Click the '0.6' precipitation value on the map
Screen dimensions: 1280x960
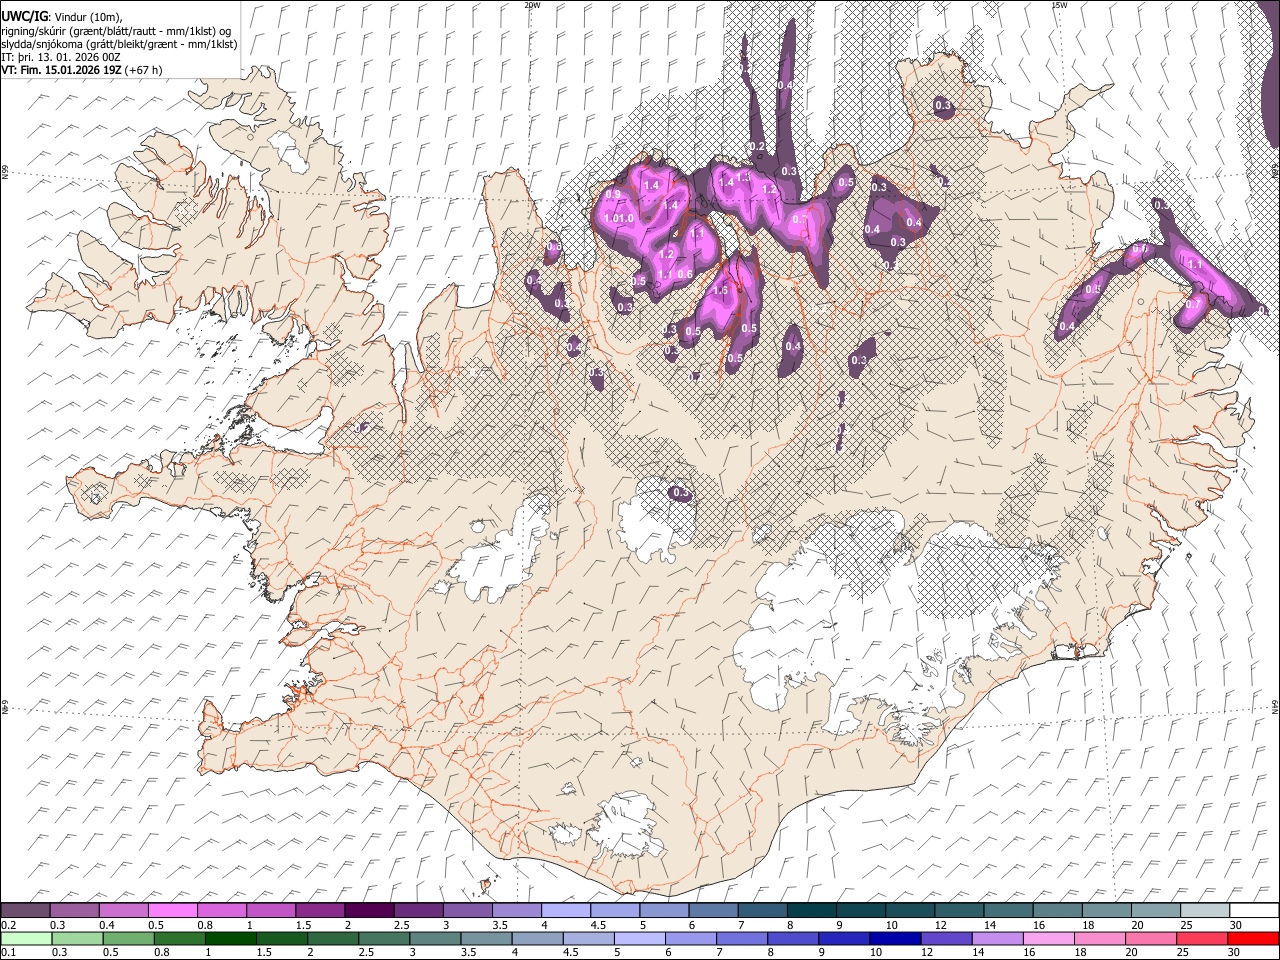coord(685,274)
